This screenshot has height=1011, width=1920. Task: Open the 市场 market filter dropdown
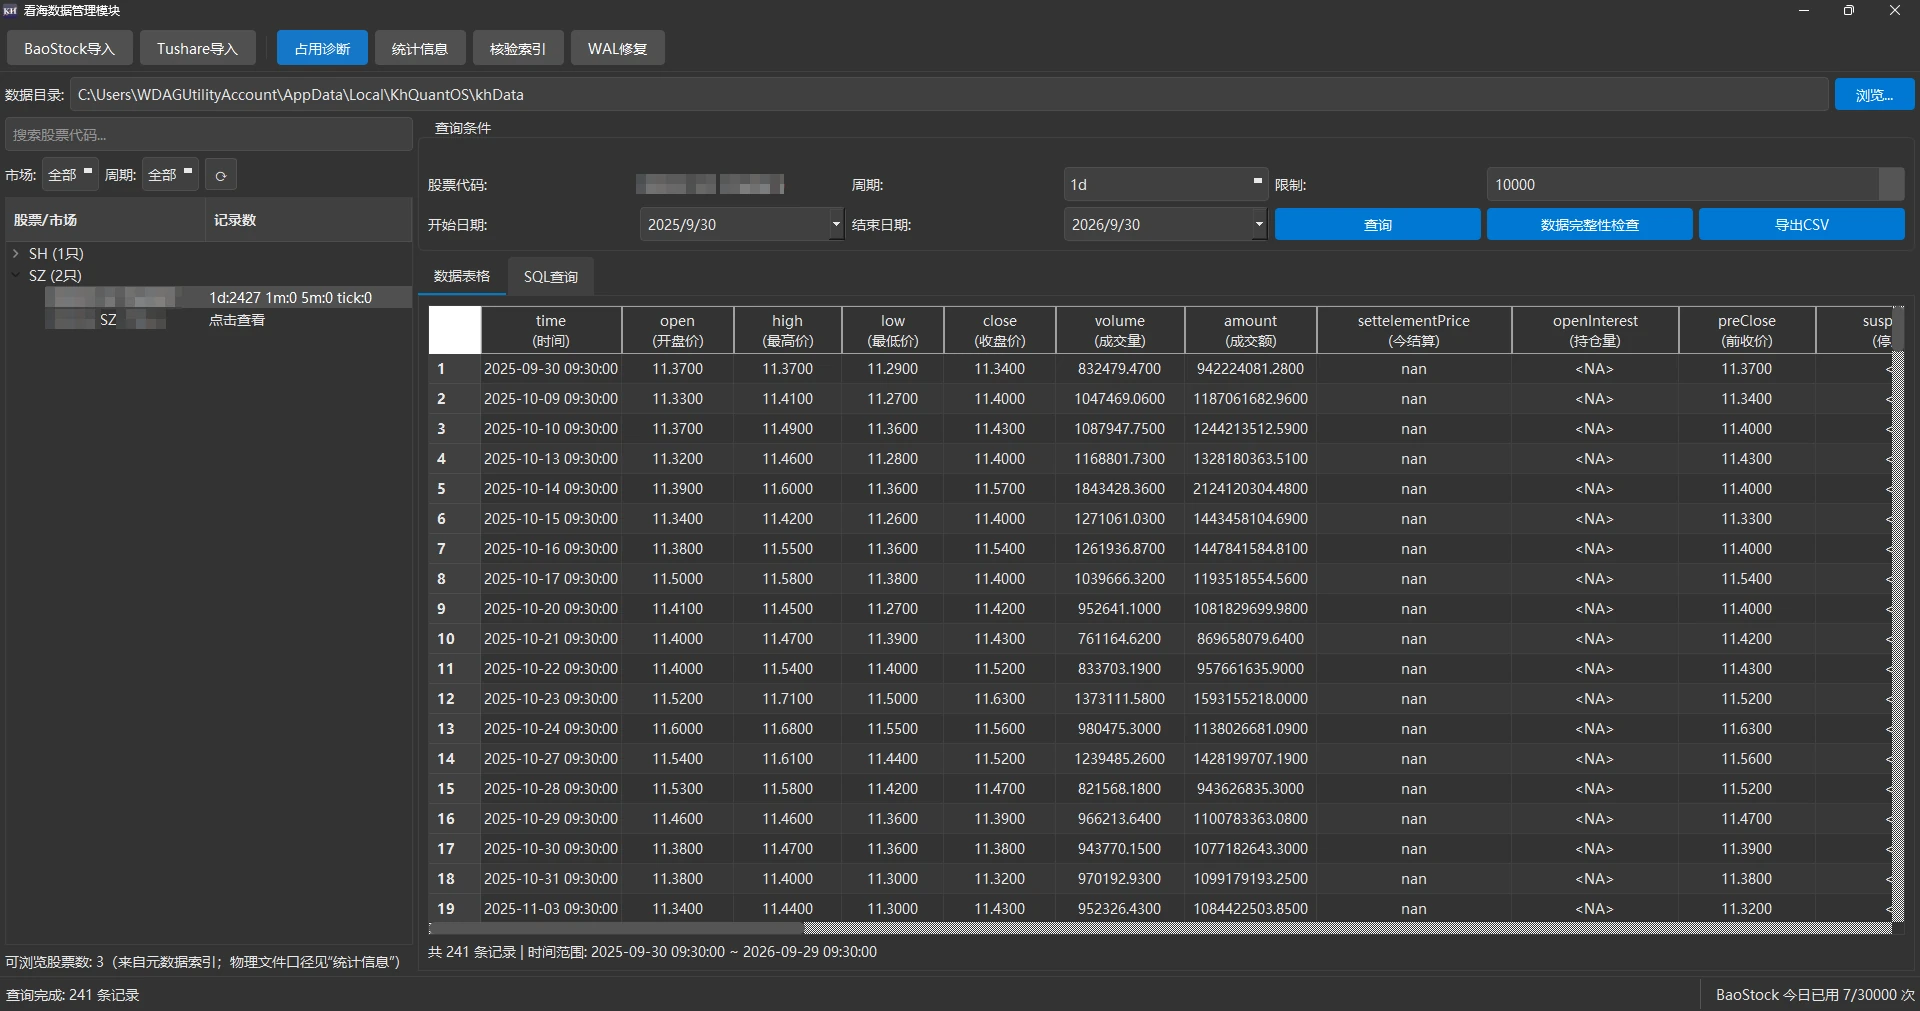[x=69, y=175]
